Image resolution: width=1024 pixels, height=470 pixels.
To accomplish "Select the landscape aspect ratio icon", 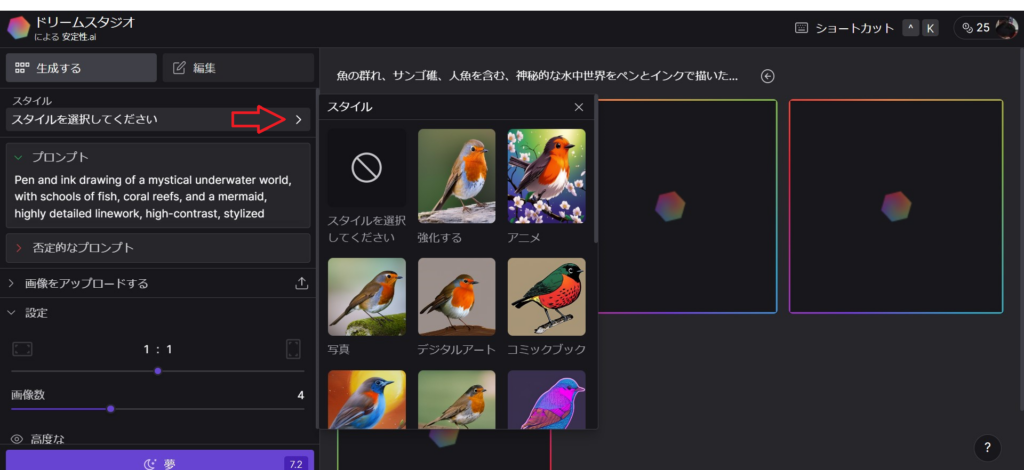I will 22,349.
